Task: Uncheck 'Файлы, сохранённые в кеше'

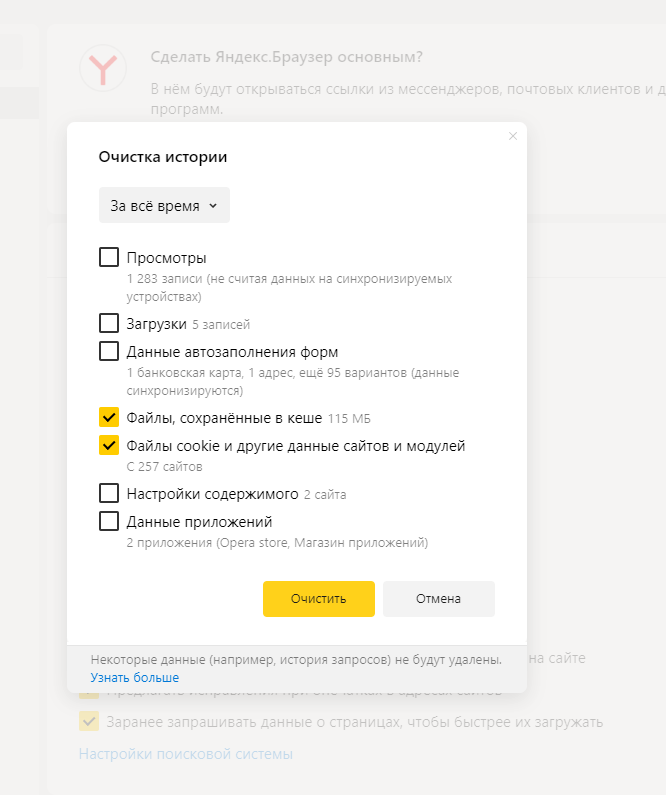Action: (x=109, y=417)
